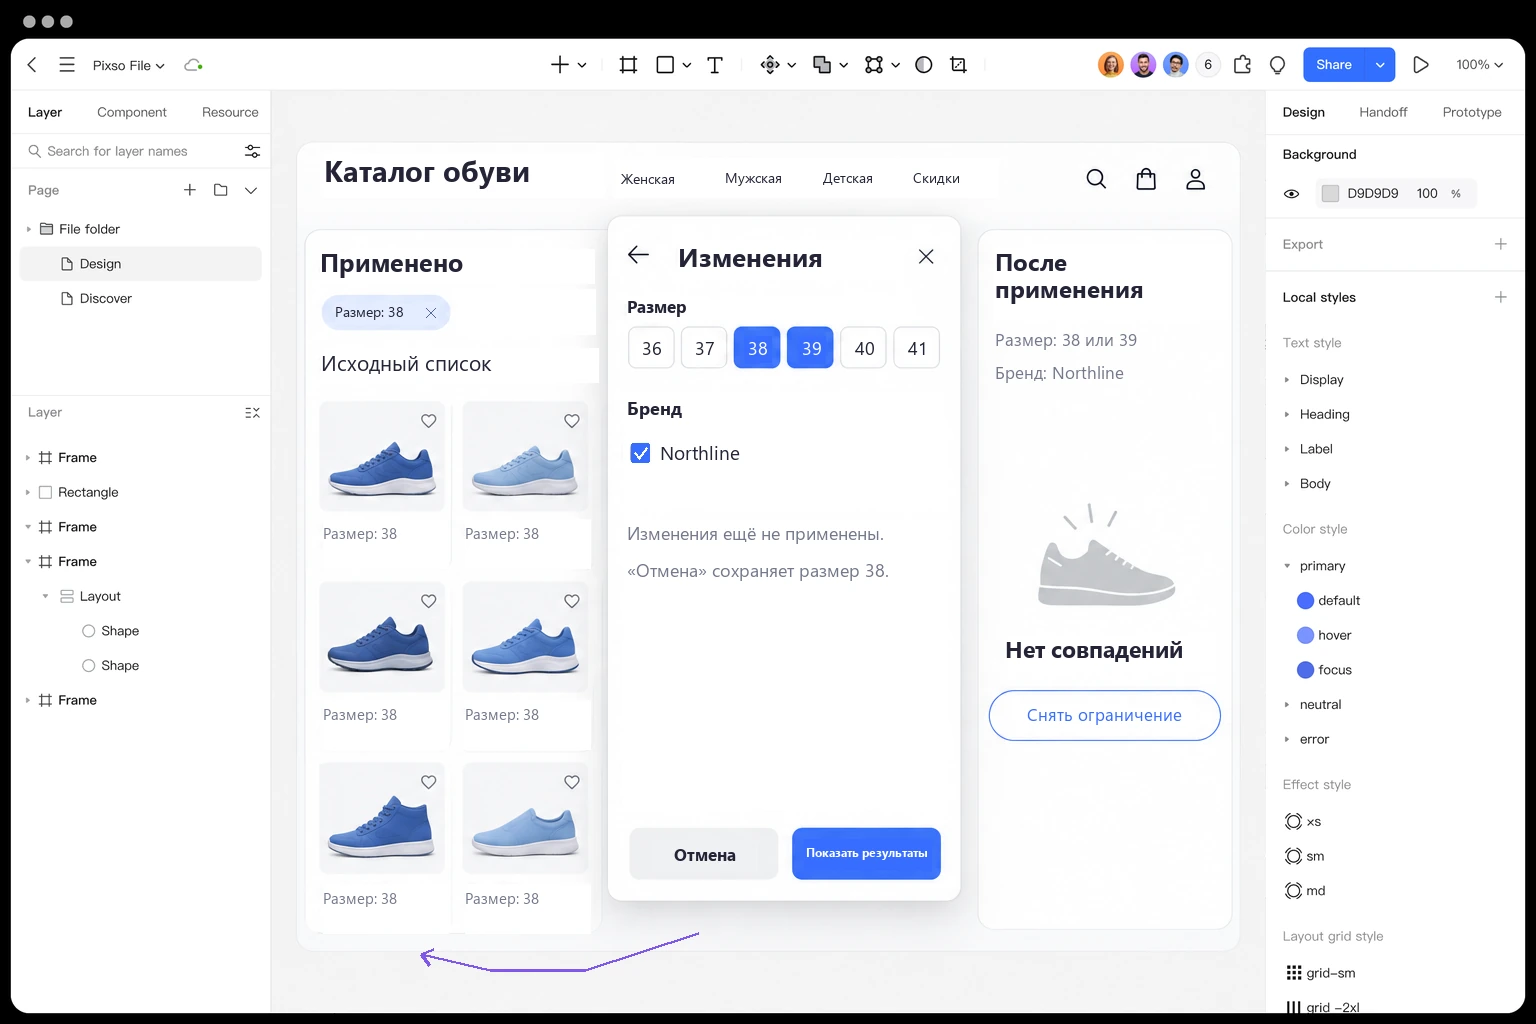The height and width of the screenshot is (1024, 1536).
Task: Click the Показать результаты button
Action: coord(866,854)
